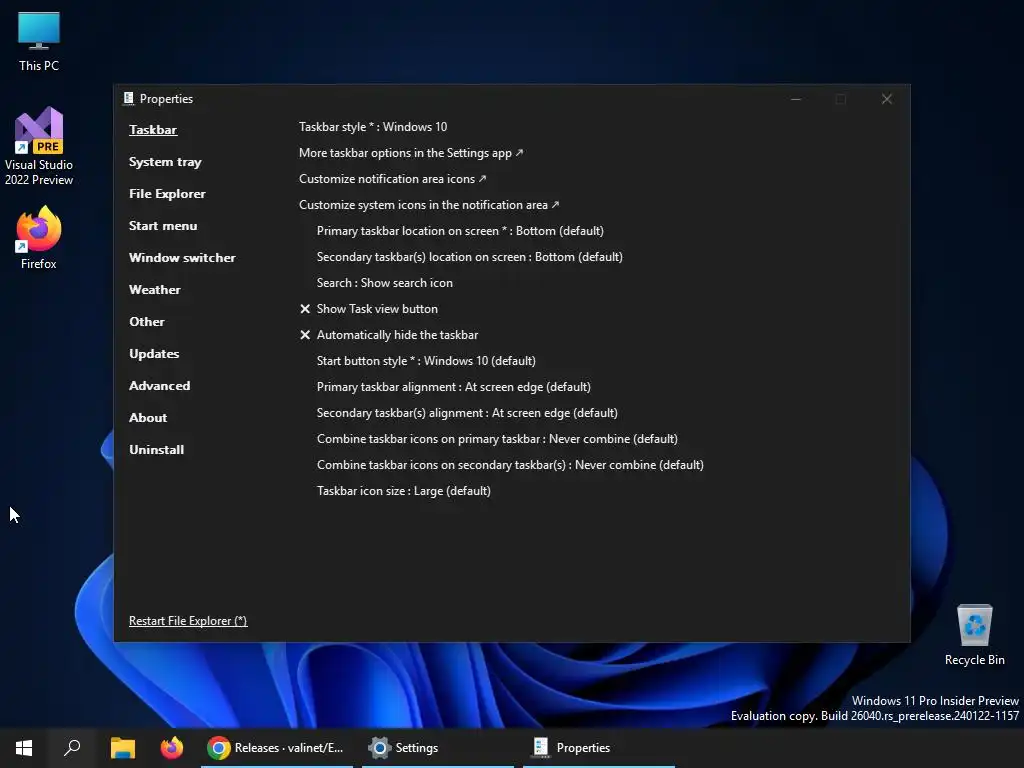This screenshot has height=768, width=1024.
Task: Open Customize notification area icons link
Action: pyautogui.click(x=392, y=179)
